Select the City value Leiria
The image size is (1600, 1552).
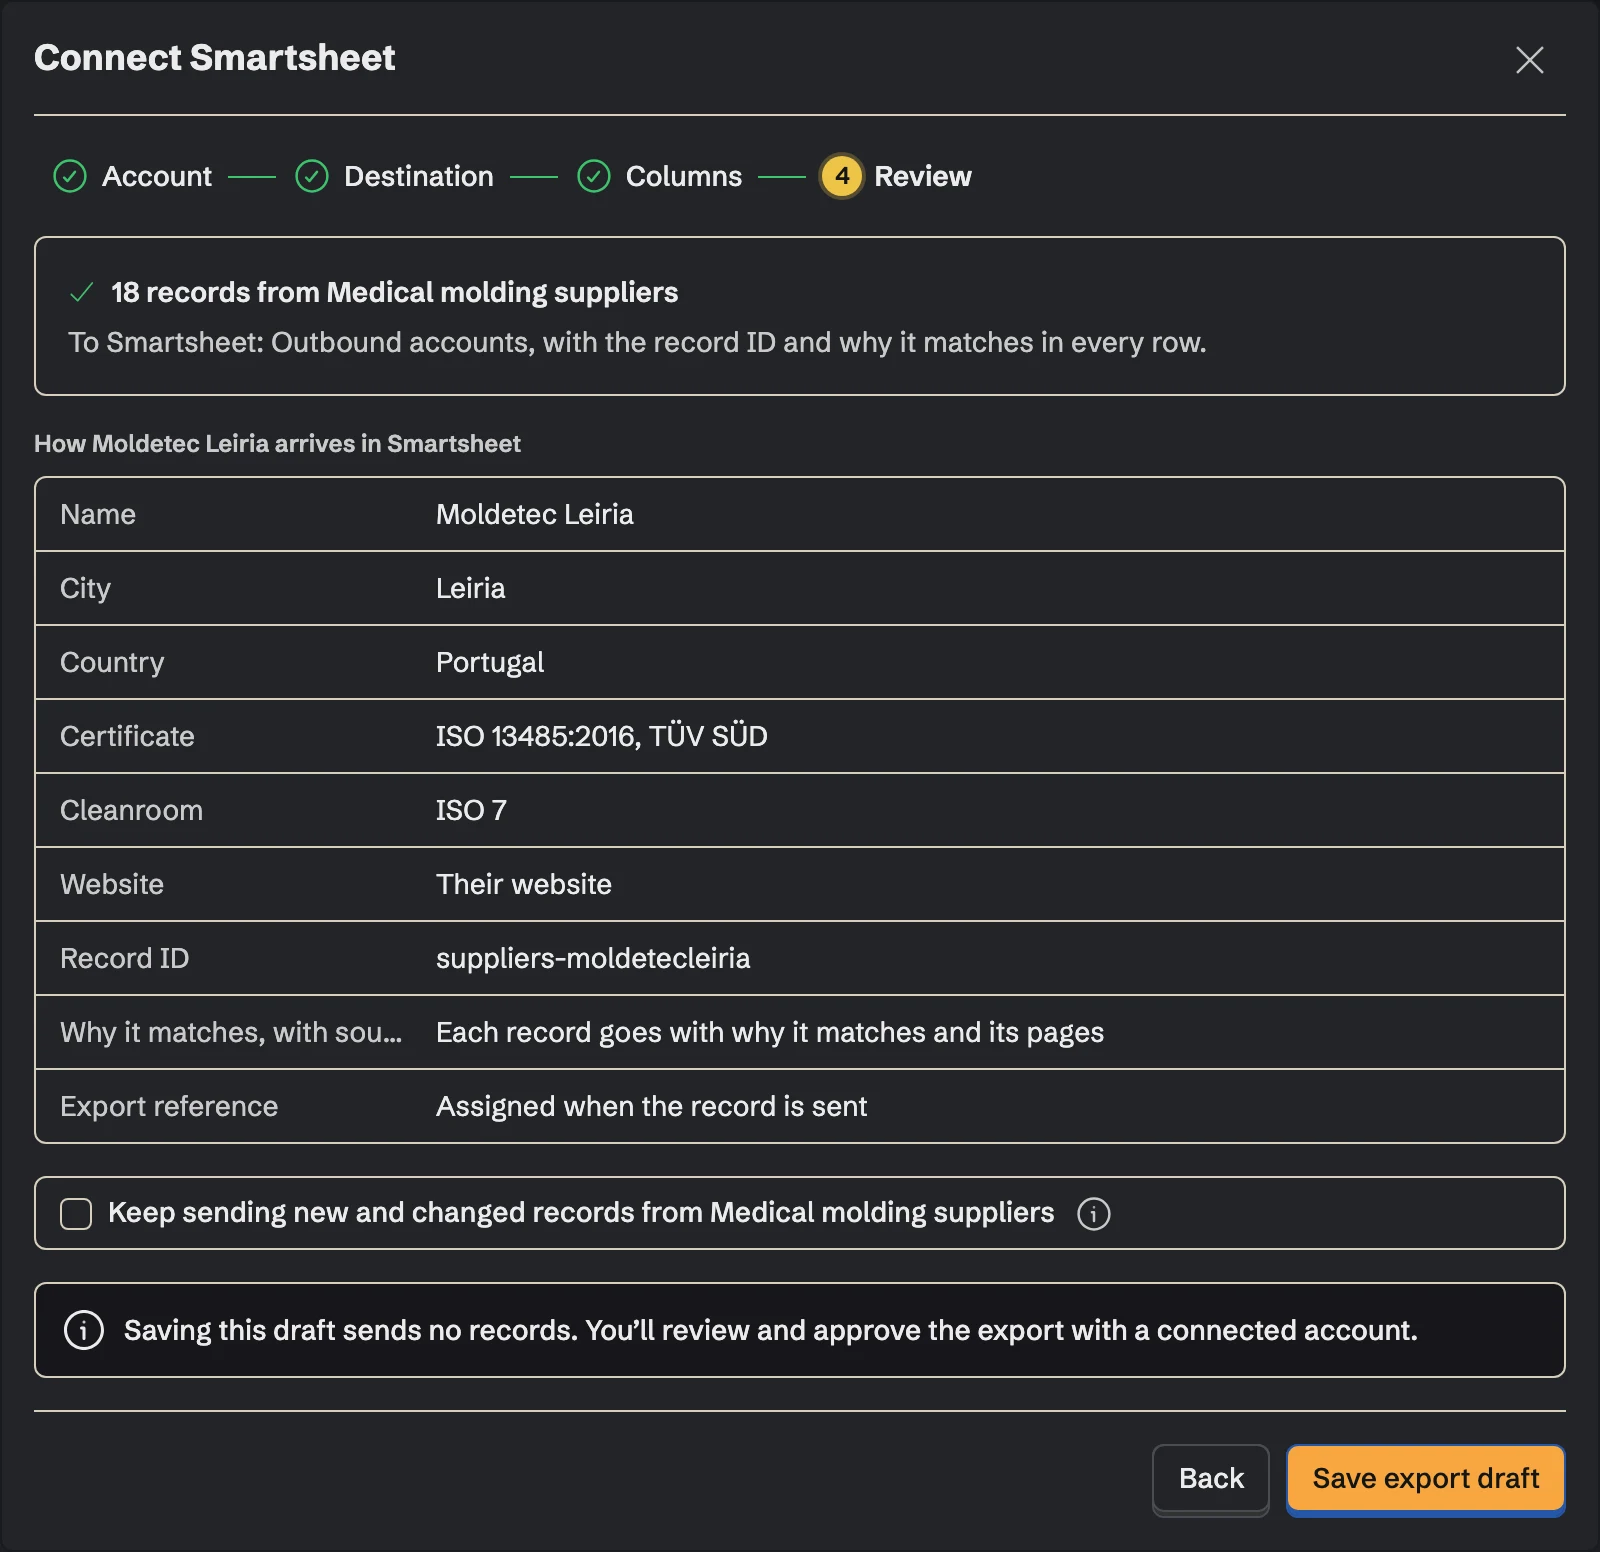pos(471,588)
